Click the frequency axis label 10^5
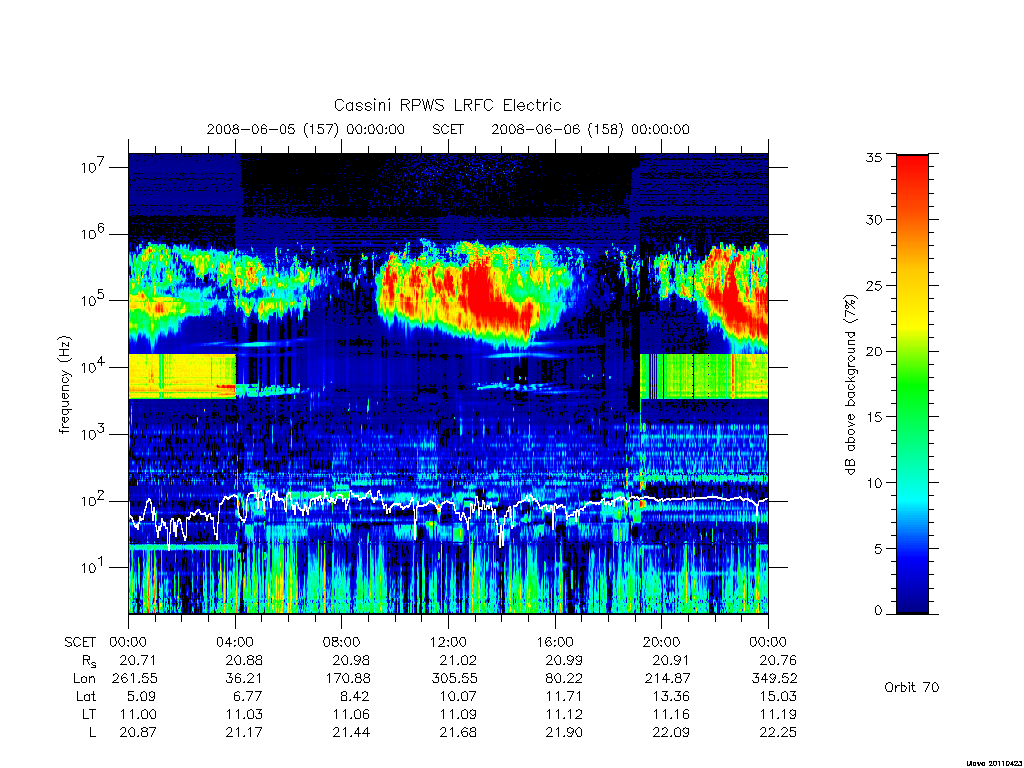The width and height of the screenshot is (1024, 768). coord(94,300)
